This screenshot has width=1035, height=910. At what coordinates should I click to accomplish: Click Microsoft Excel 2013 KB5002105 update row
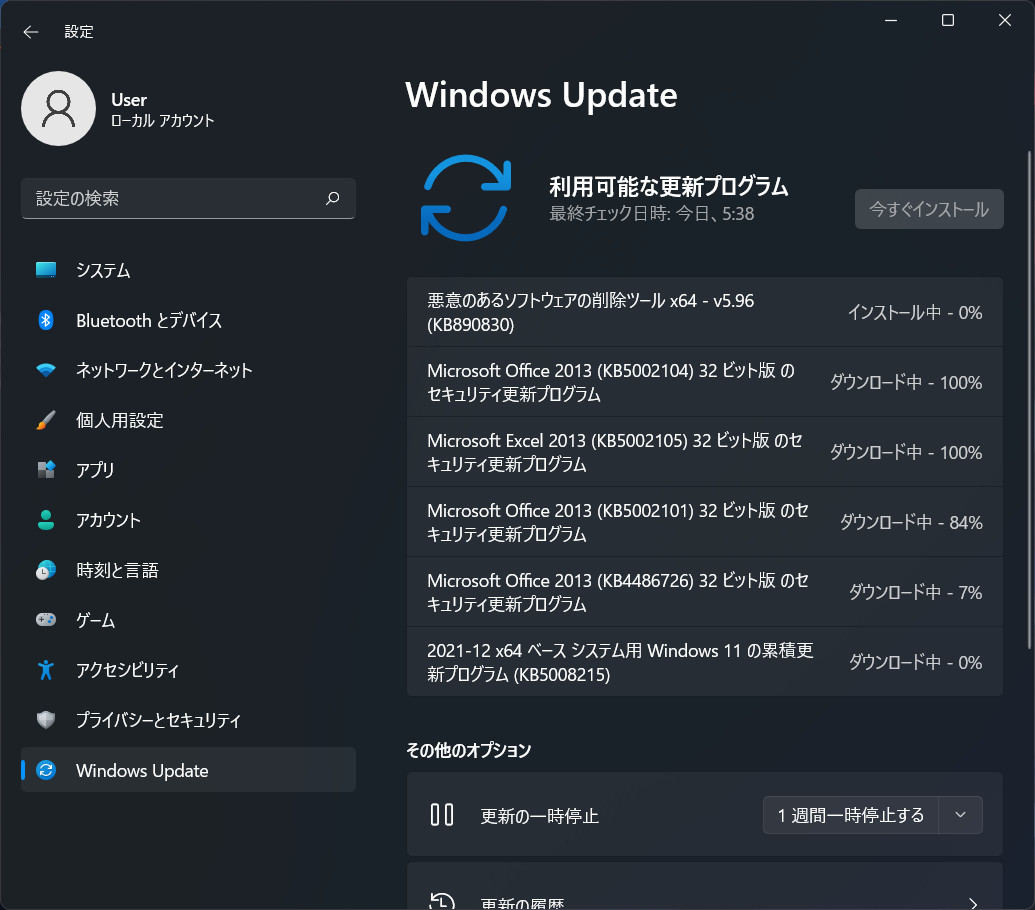point(704,452)
